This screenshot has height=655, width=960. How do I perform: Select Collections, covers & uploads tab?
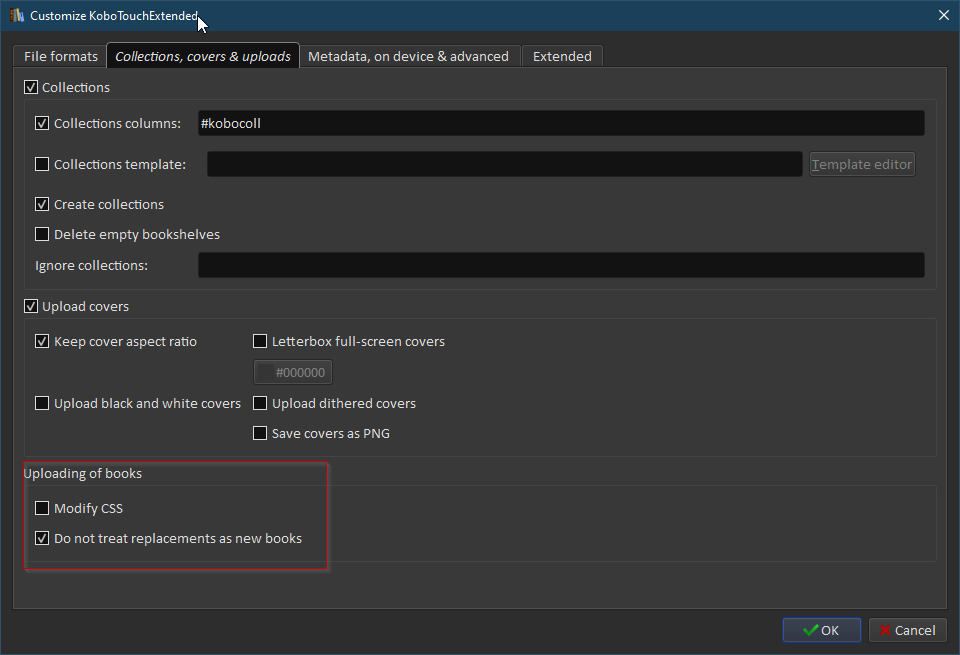pyautogui.click(x=203, y=56)
